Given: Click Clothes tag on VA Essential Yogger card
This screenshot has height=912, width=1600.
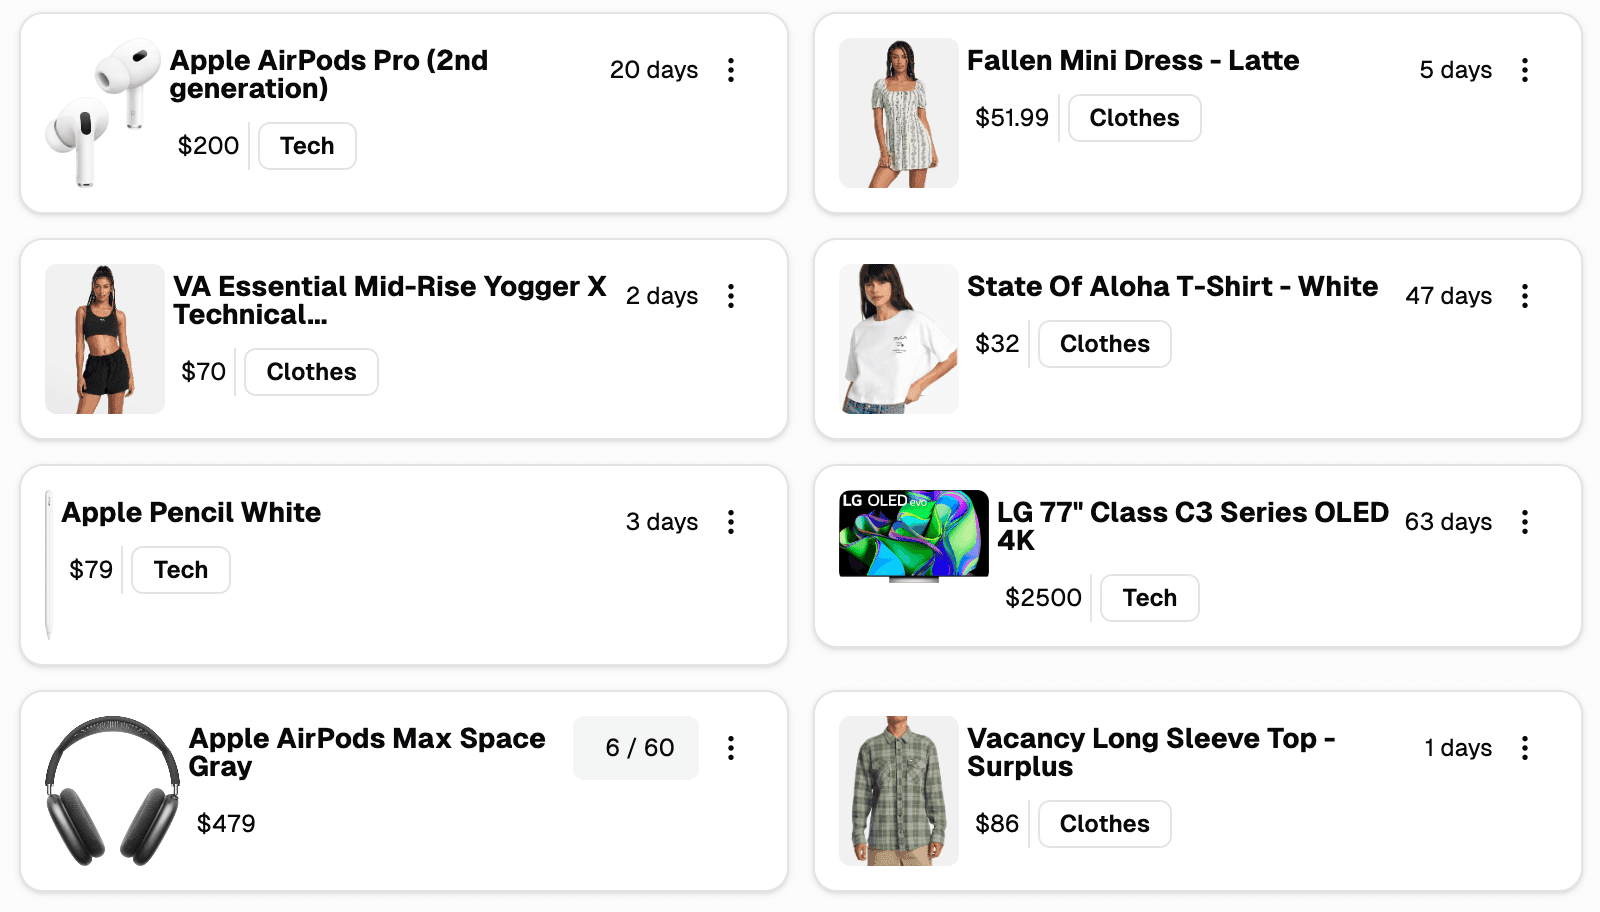Looking at the screenshot, I should [x=311, y=372].
